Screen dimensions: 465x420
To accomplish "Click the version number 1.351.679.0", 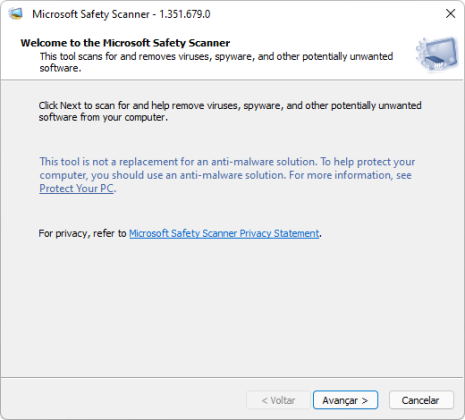I will coord(185,14).
